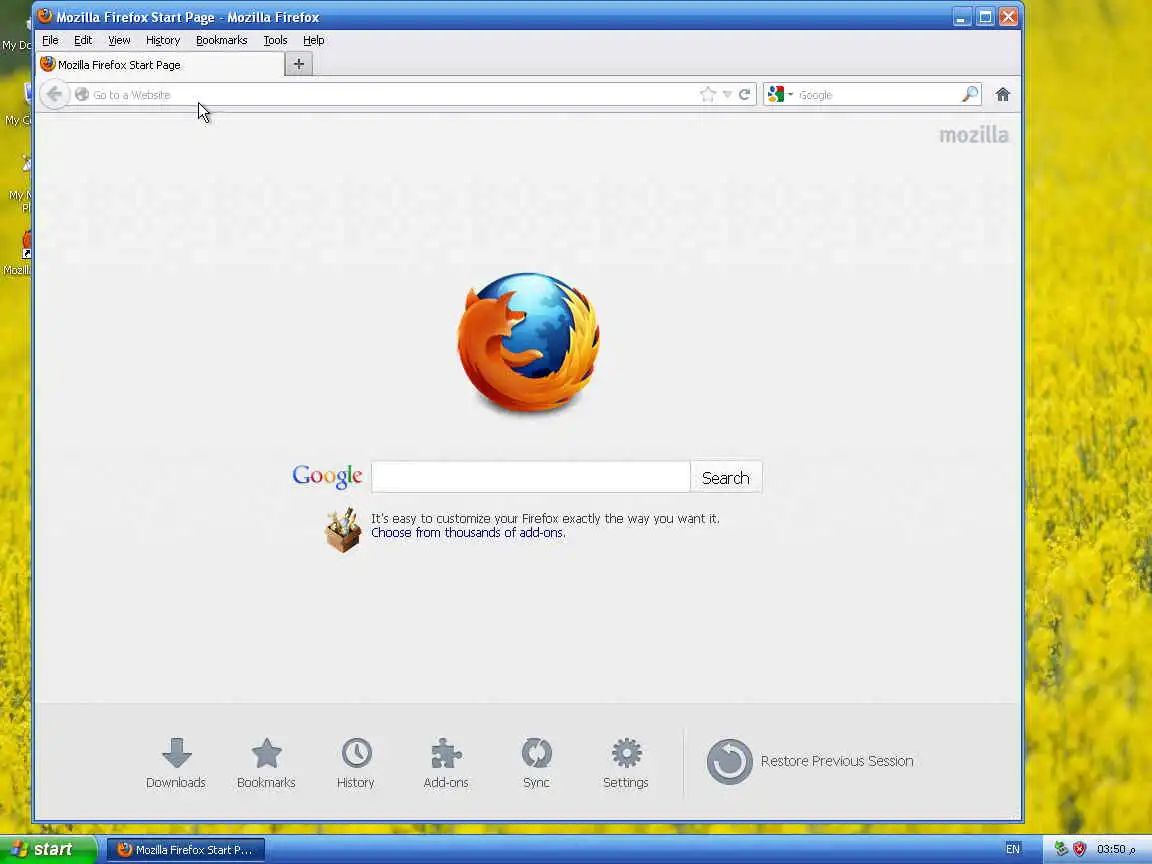The height and width of the screenshot is (864, 1152).
Task: Go to the home page via house icon
Action: (x=1003, y=94)
